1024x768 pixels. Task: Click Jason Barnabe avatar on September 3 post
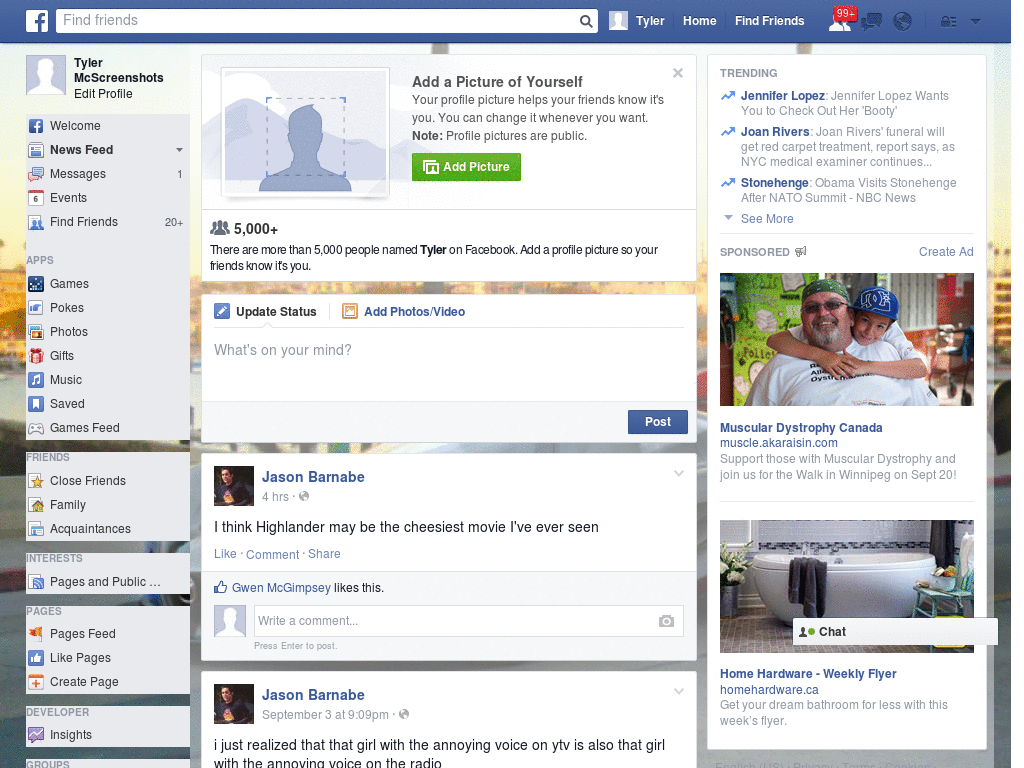click(x=234, y=704)
